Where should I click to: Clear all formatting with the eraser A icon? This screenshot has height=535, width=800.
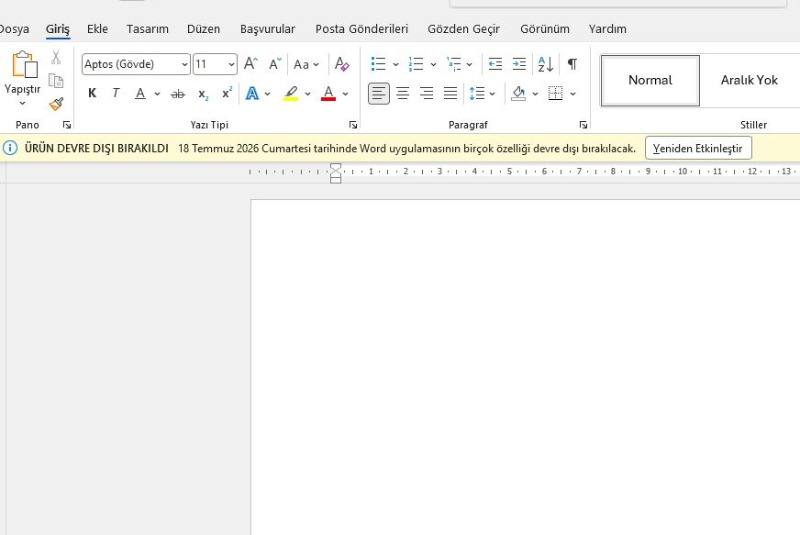(x=341, y=64)
